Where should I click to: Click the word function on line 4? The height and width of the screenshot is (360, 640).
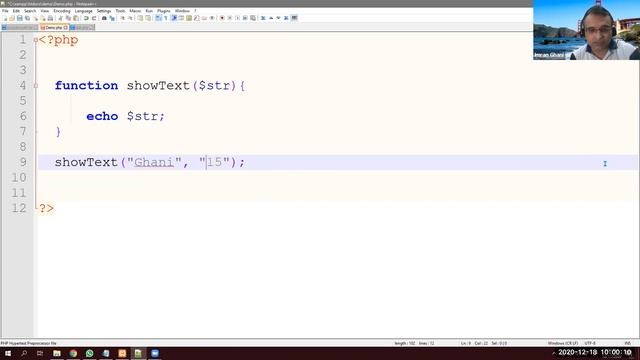coord(86,85)
